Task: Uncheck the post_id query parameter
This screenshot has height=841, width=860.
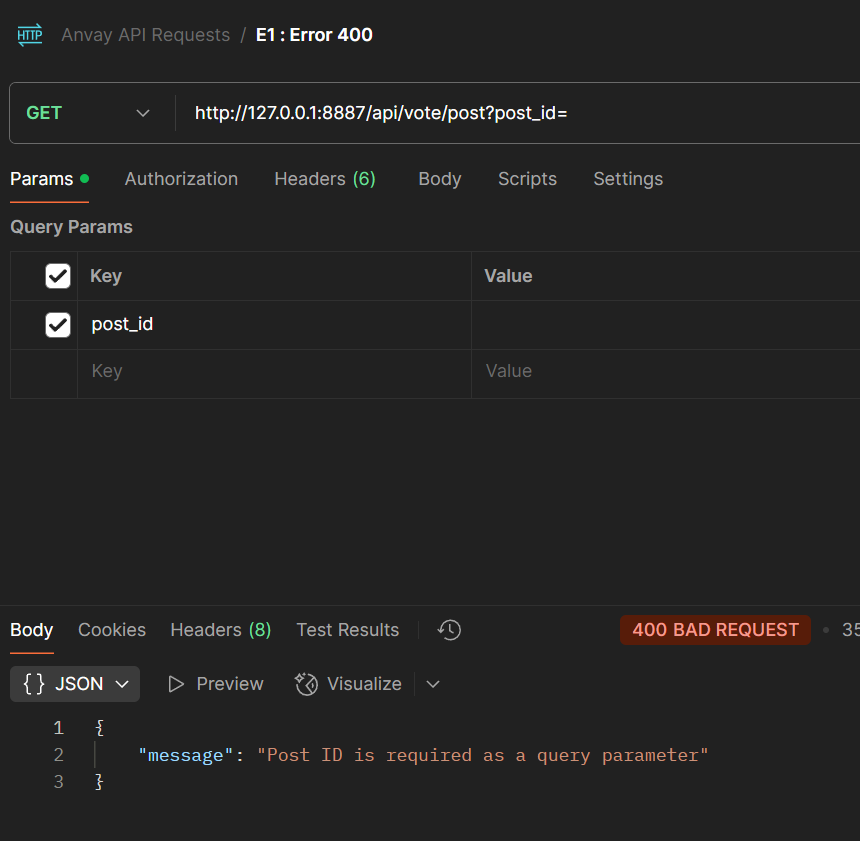Action: (57, 324)
